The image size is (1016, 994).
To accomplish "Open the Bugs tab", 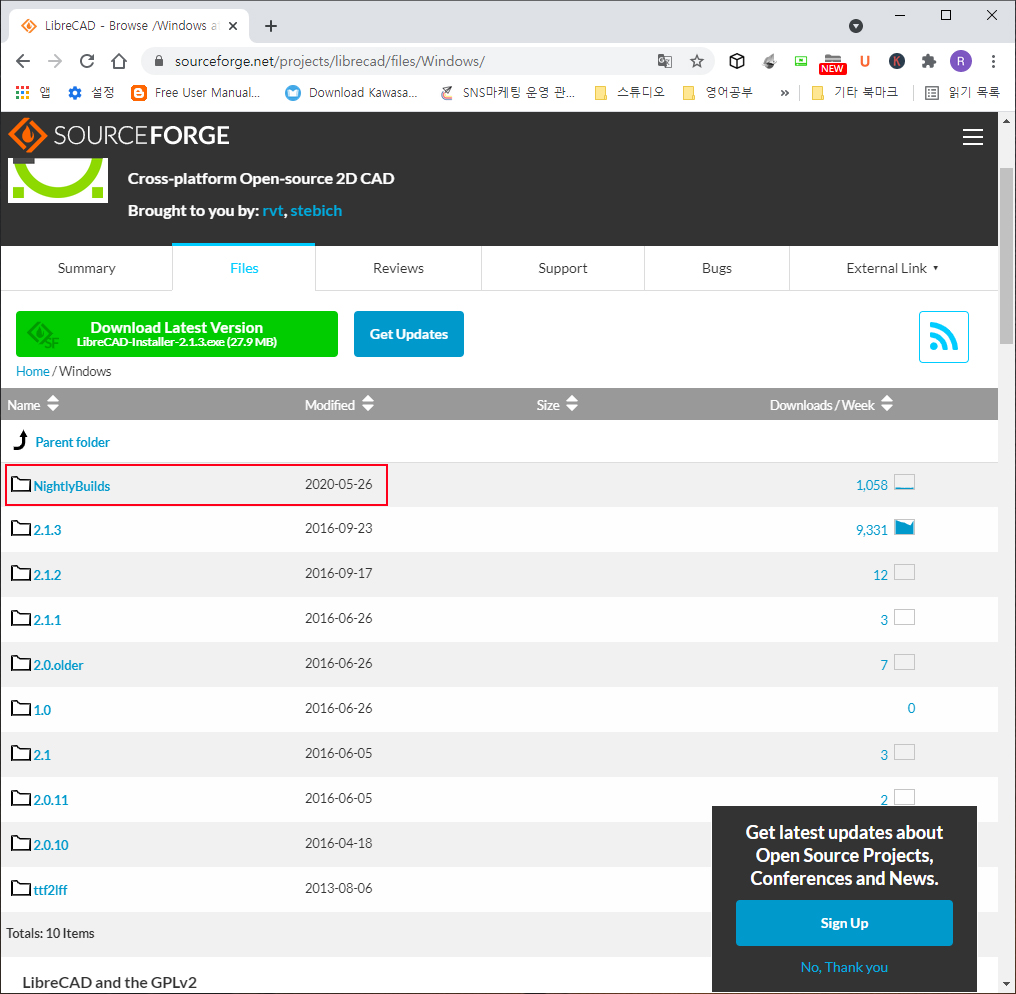I will (x=717, y=268).
